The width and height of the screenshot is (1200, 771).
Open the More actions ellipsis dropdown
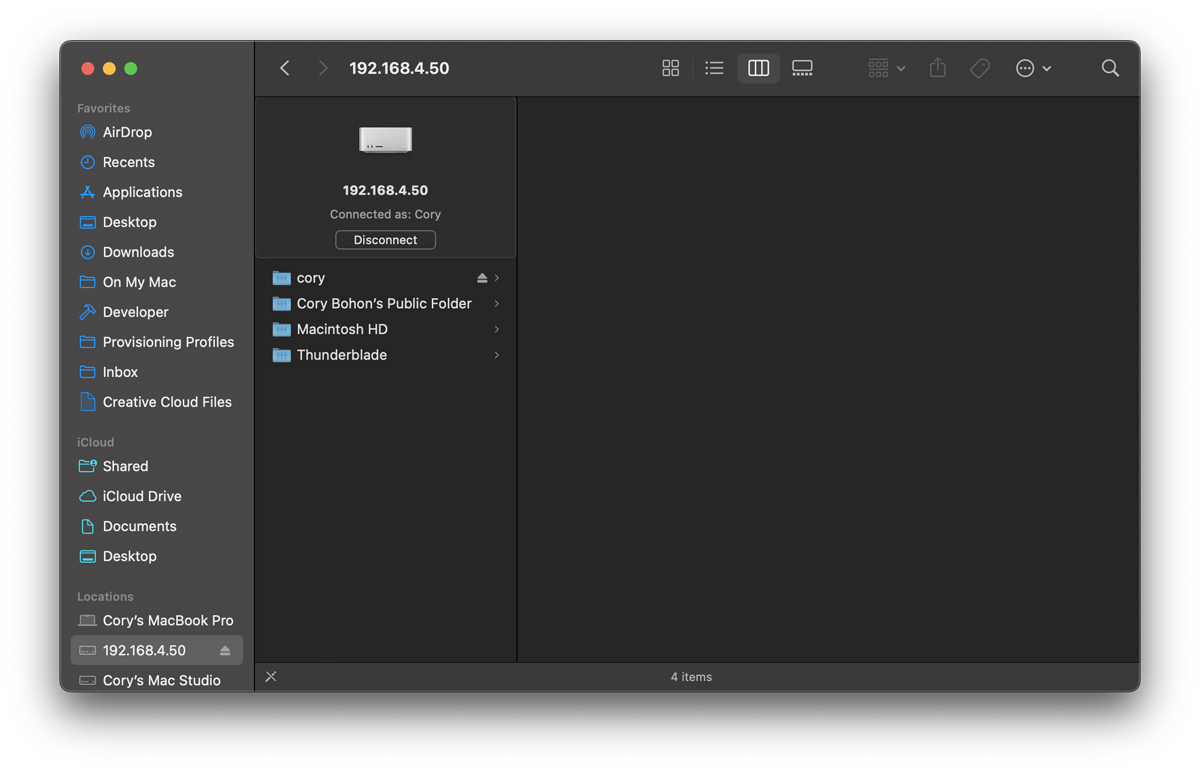tap(1030, 68)
